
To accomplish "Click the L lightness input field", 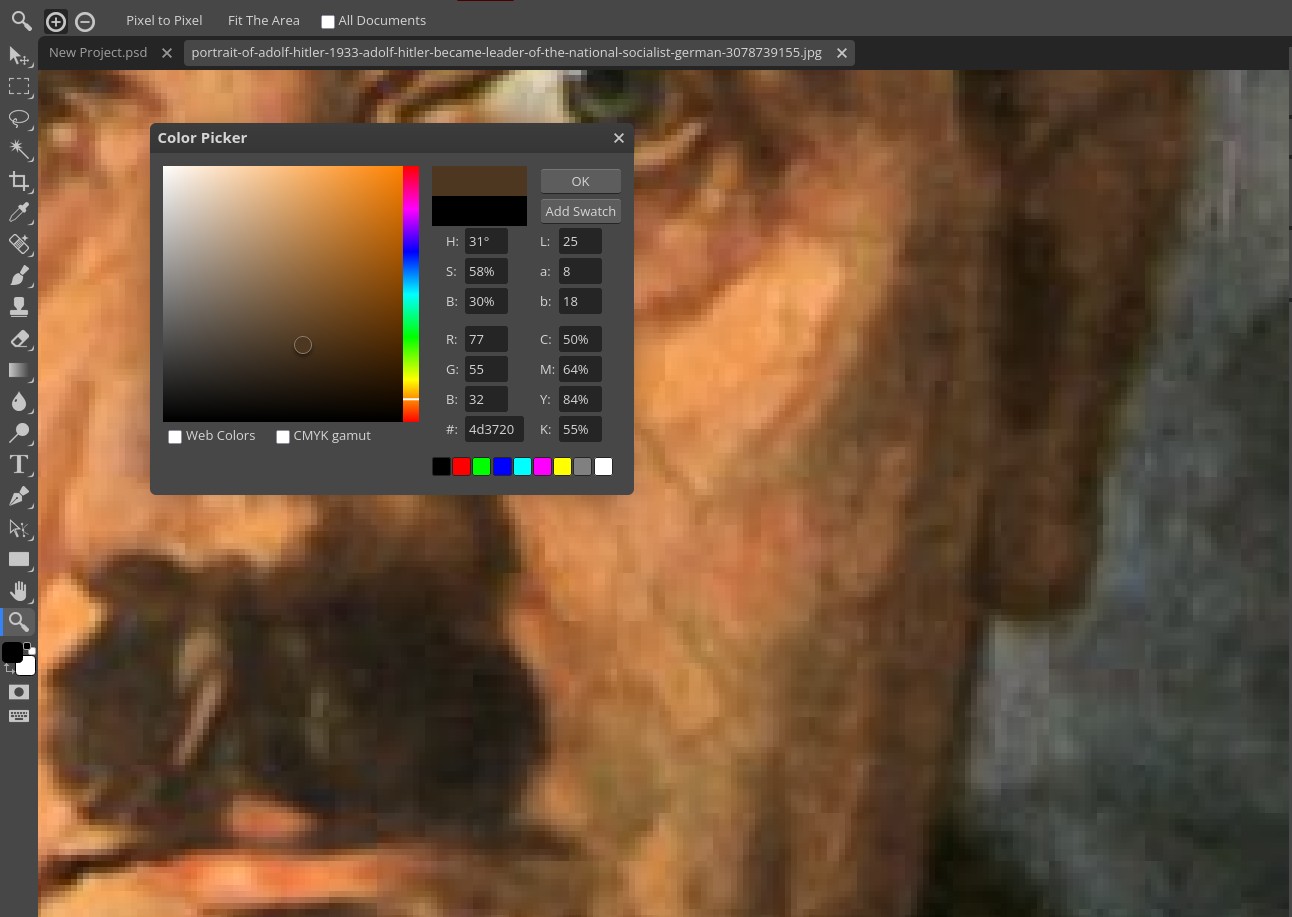I will click(580, 241).
